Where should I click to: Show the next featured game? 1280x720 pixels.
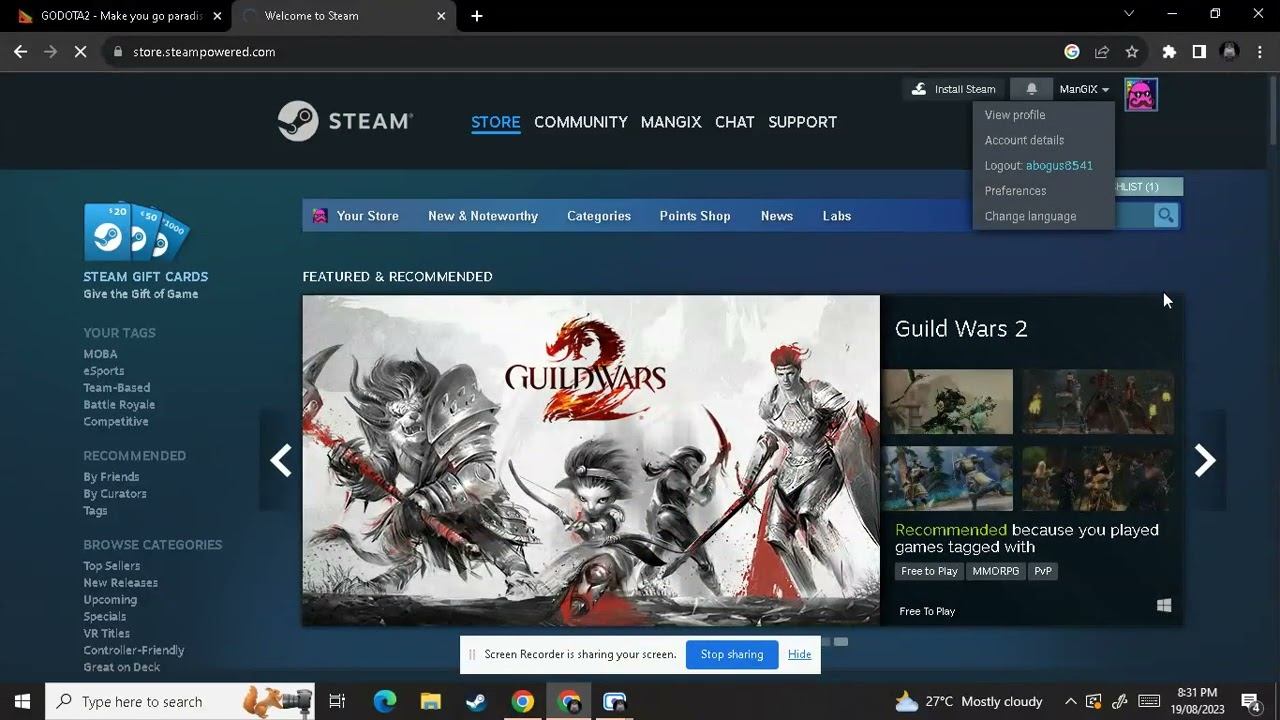click(x=1205, y=460)
